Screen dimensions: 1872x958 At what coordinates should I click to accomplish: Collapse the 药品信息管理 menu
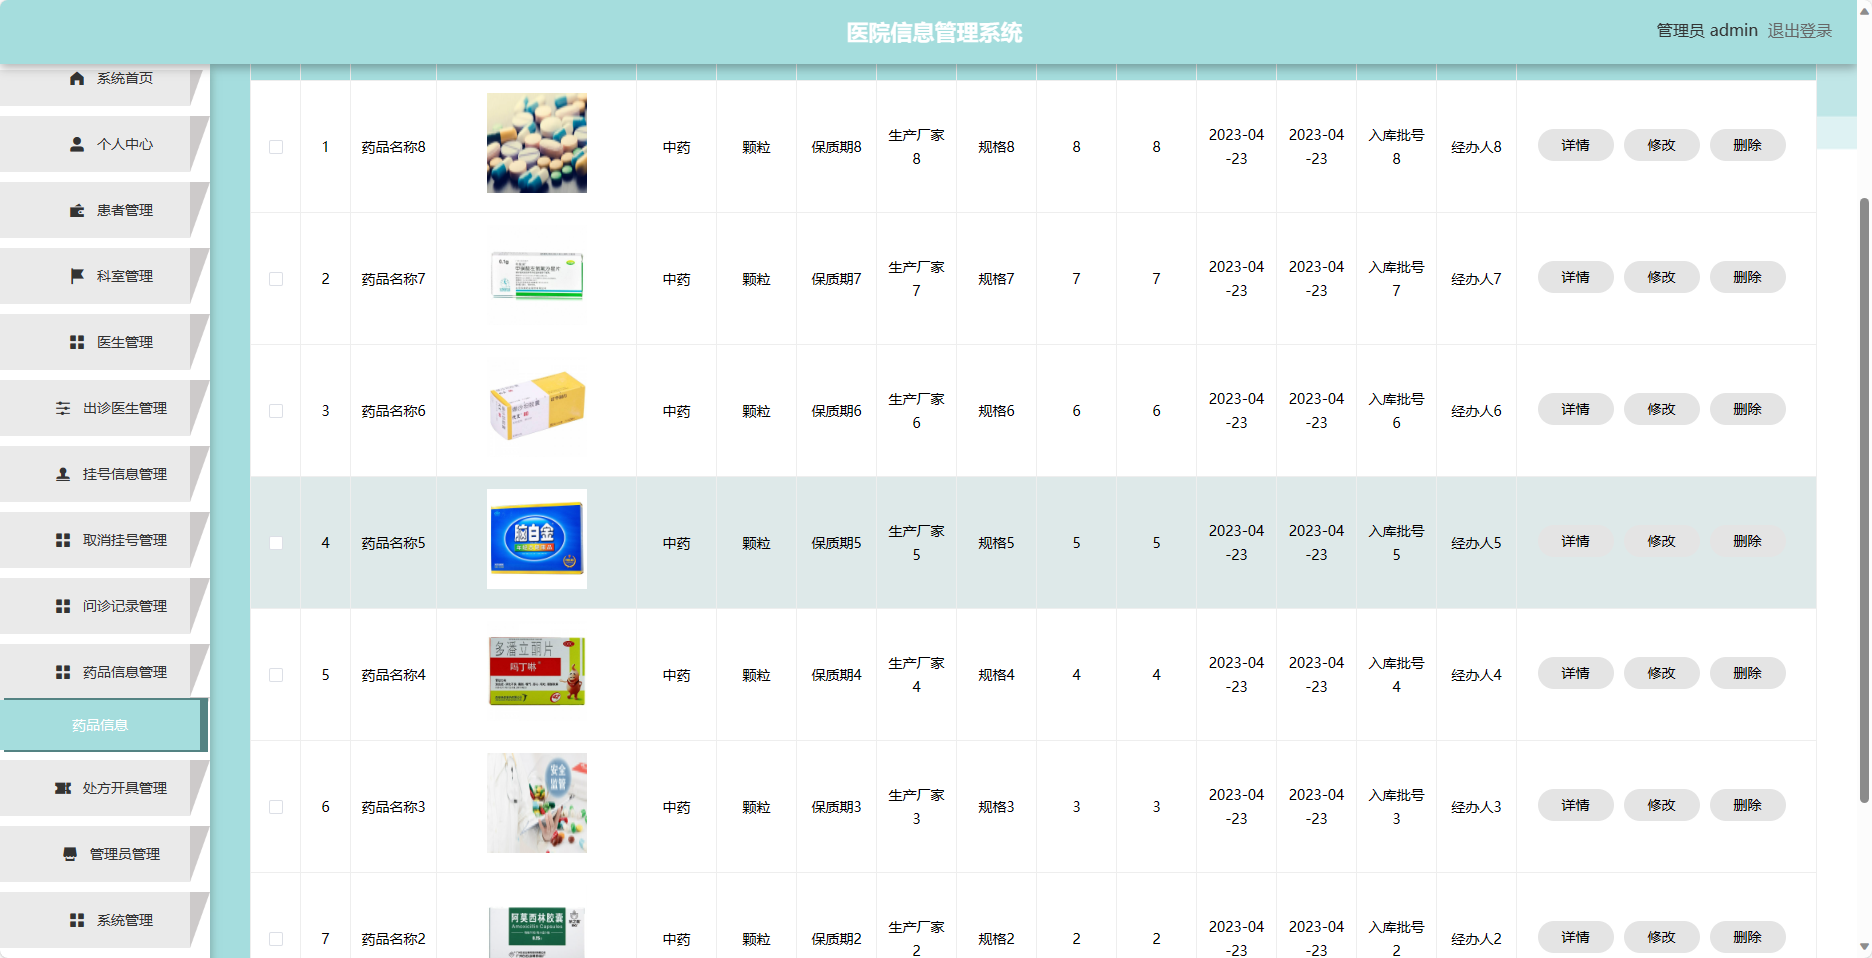pyautogui.click(x=104, y=672)
